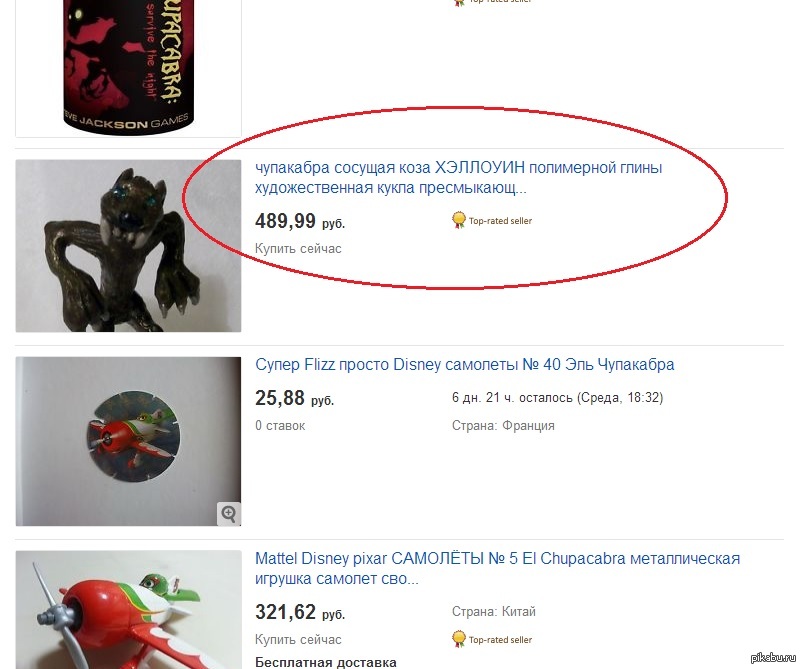Click the magnifier zoom icon on Flizz thumbnail
This screenshot has width=801, height=669.
click(228, 513)
